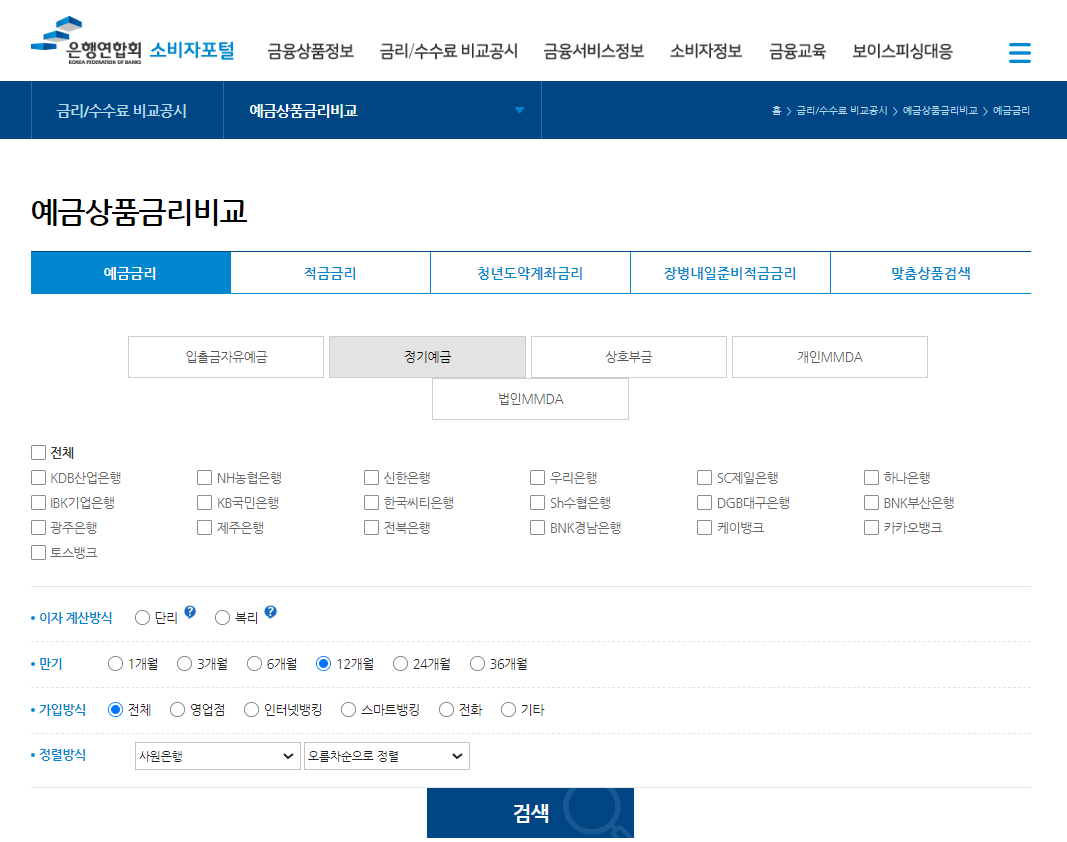
Task: Select the 단리 interest calculation radio button
Action: pos(141,617)
